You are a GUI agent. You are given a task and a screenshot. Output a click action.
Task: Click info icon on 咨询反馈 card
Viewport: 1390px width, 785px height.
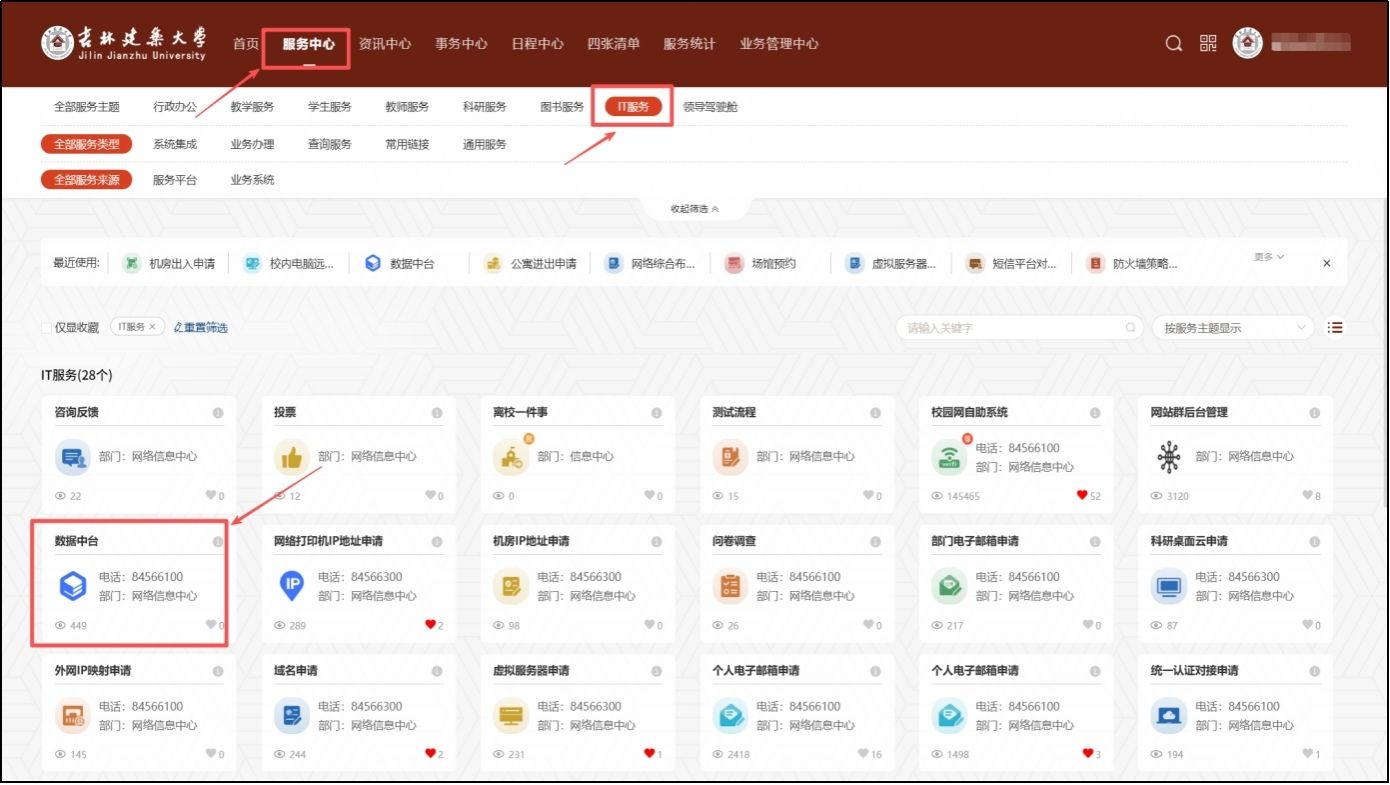[218, 413]
